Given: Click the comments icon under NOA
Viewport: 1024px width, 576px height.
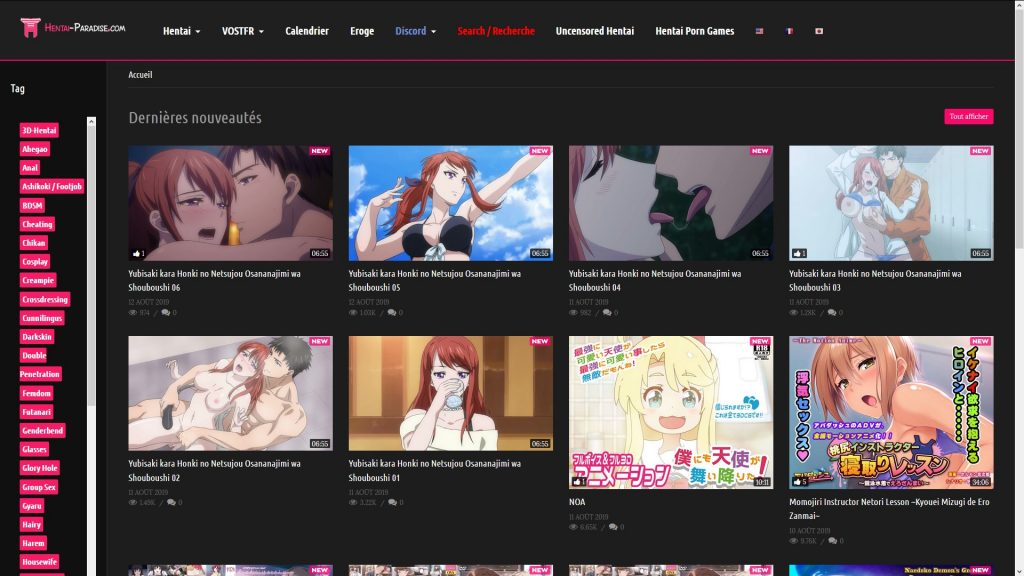Looking at the screenshot, I should (x=613, y=527).
